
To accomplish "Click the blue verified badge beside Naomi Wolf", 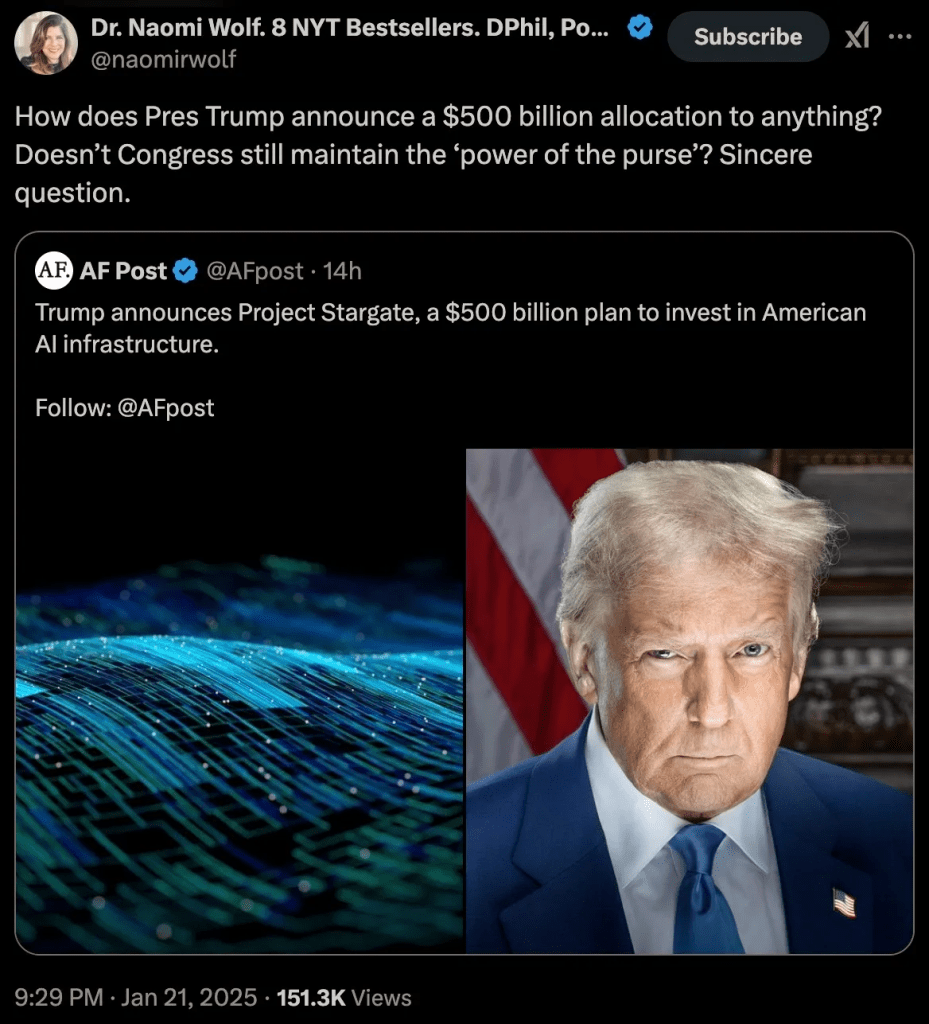I will (x=639, y=27).
